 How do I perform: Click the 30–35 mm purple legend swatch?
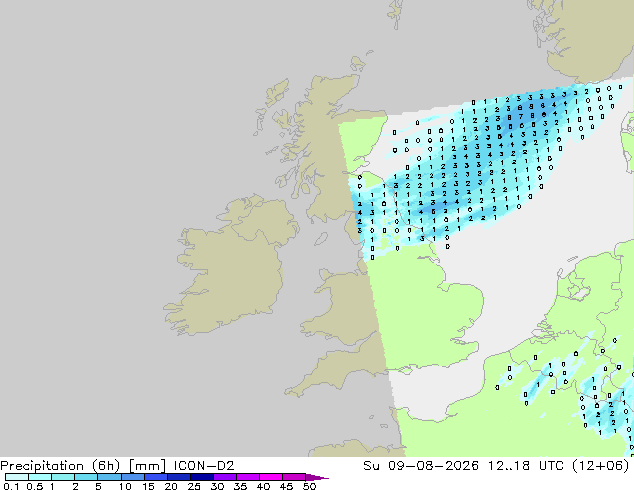pos(224,477)
